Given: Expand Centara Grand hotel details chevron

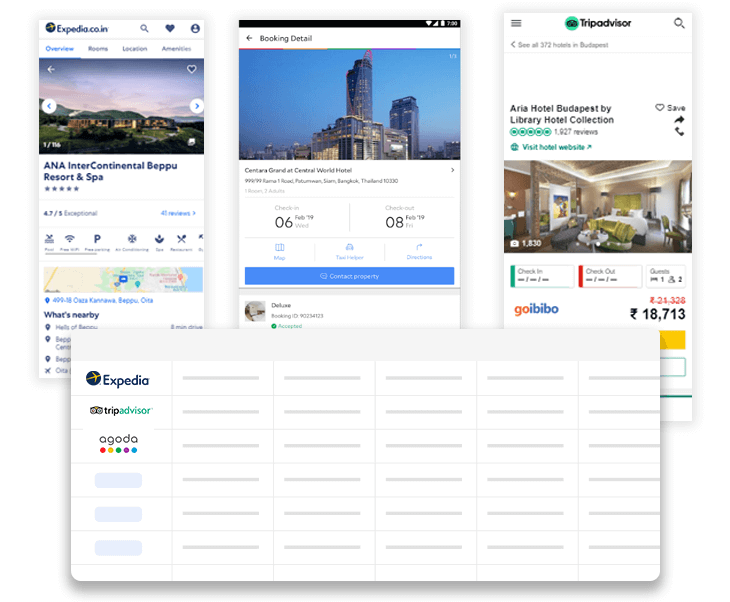Looking at the screenshot, I should click(452, 170).
